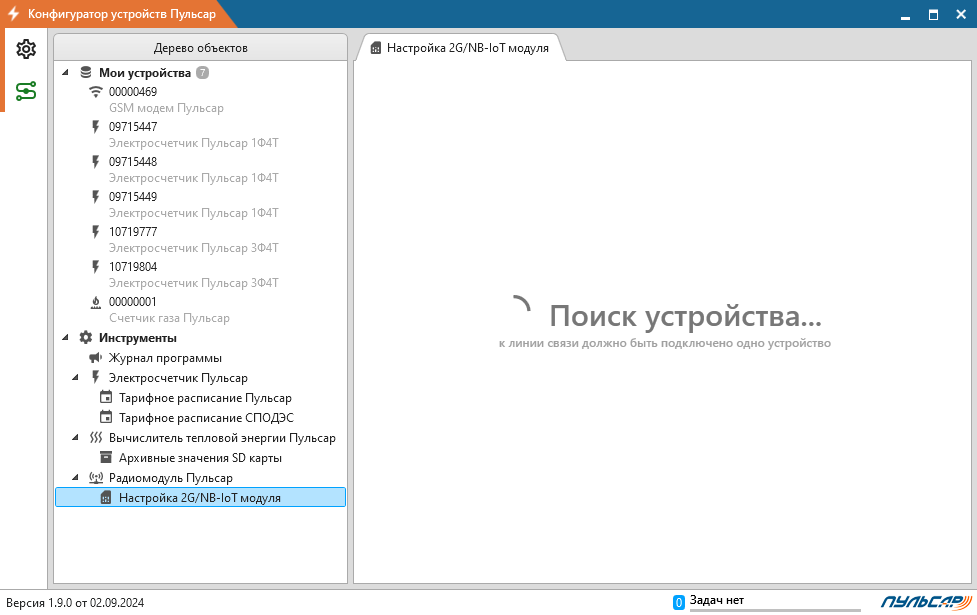Close the configurator window

961,15
